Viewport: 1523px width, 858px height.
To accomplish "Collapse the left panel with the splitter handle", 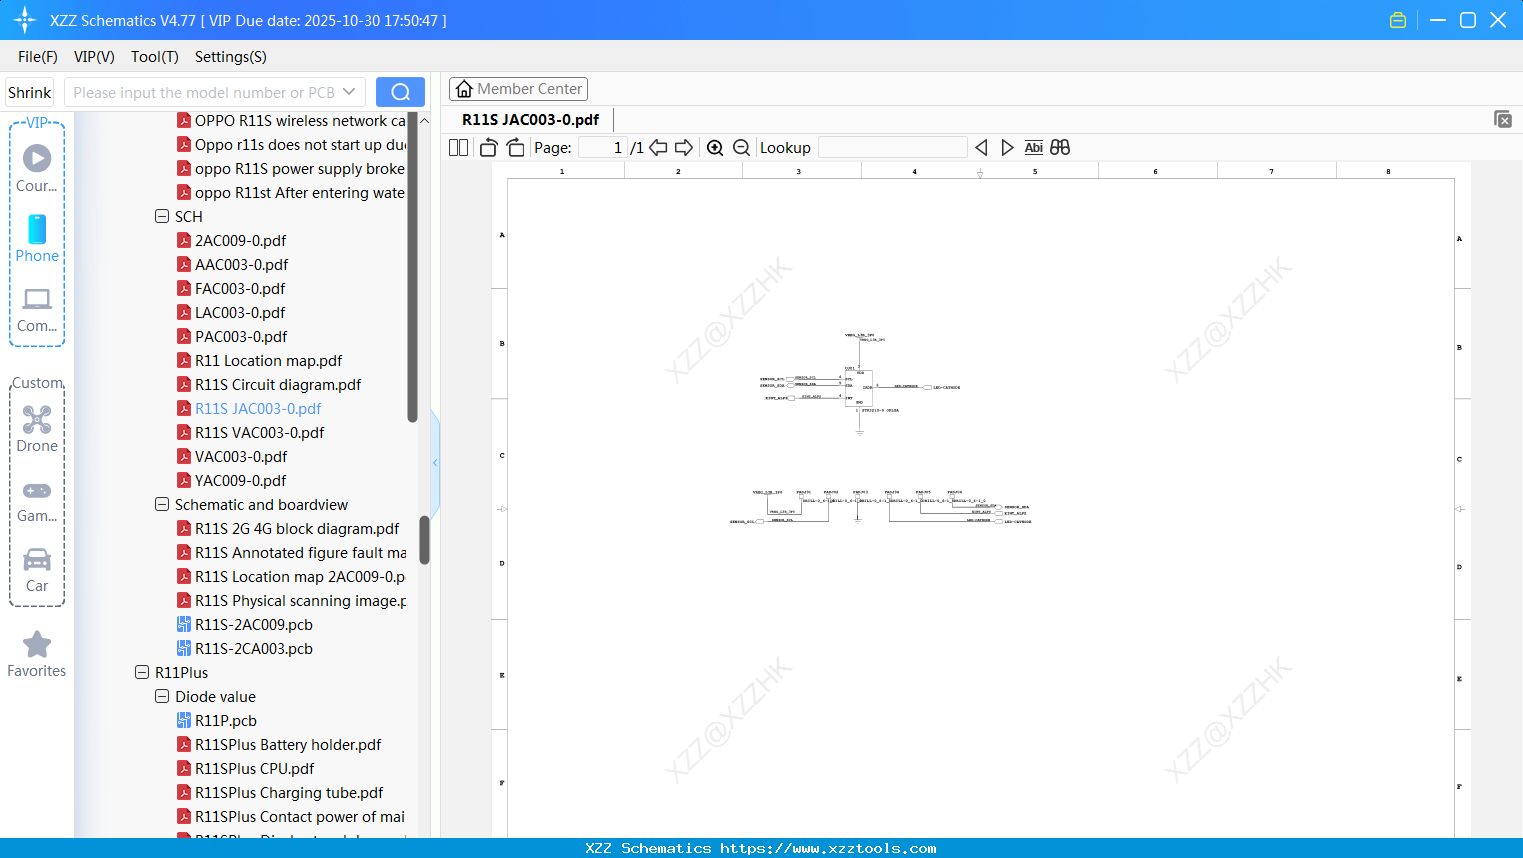I will 435,462.
